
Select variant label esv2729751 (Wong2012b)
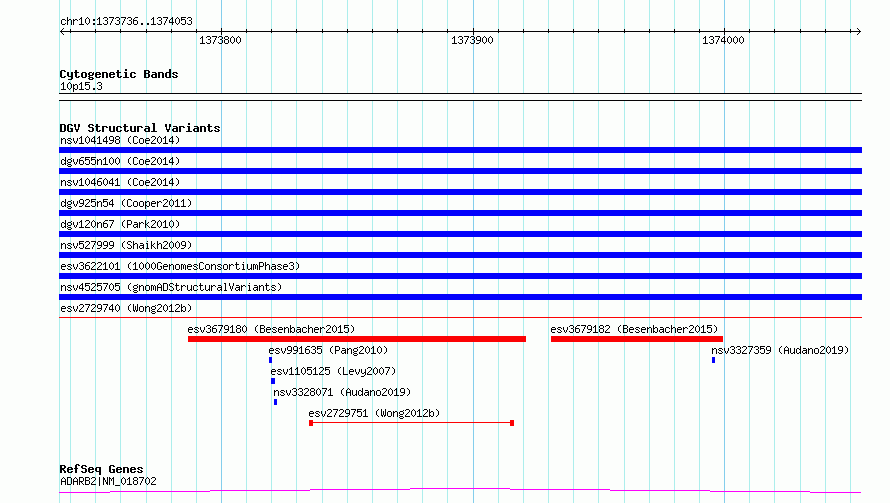374,413
